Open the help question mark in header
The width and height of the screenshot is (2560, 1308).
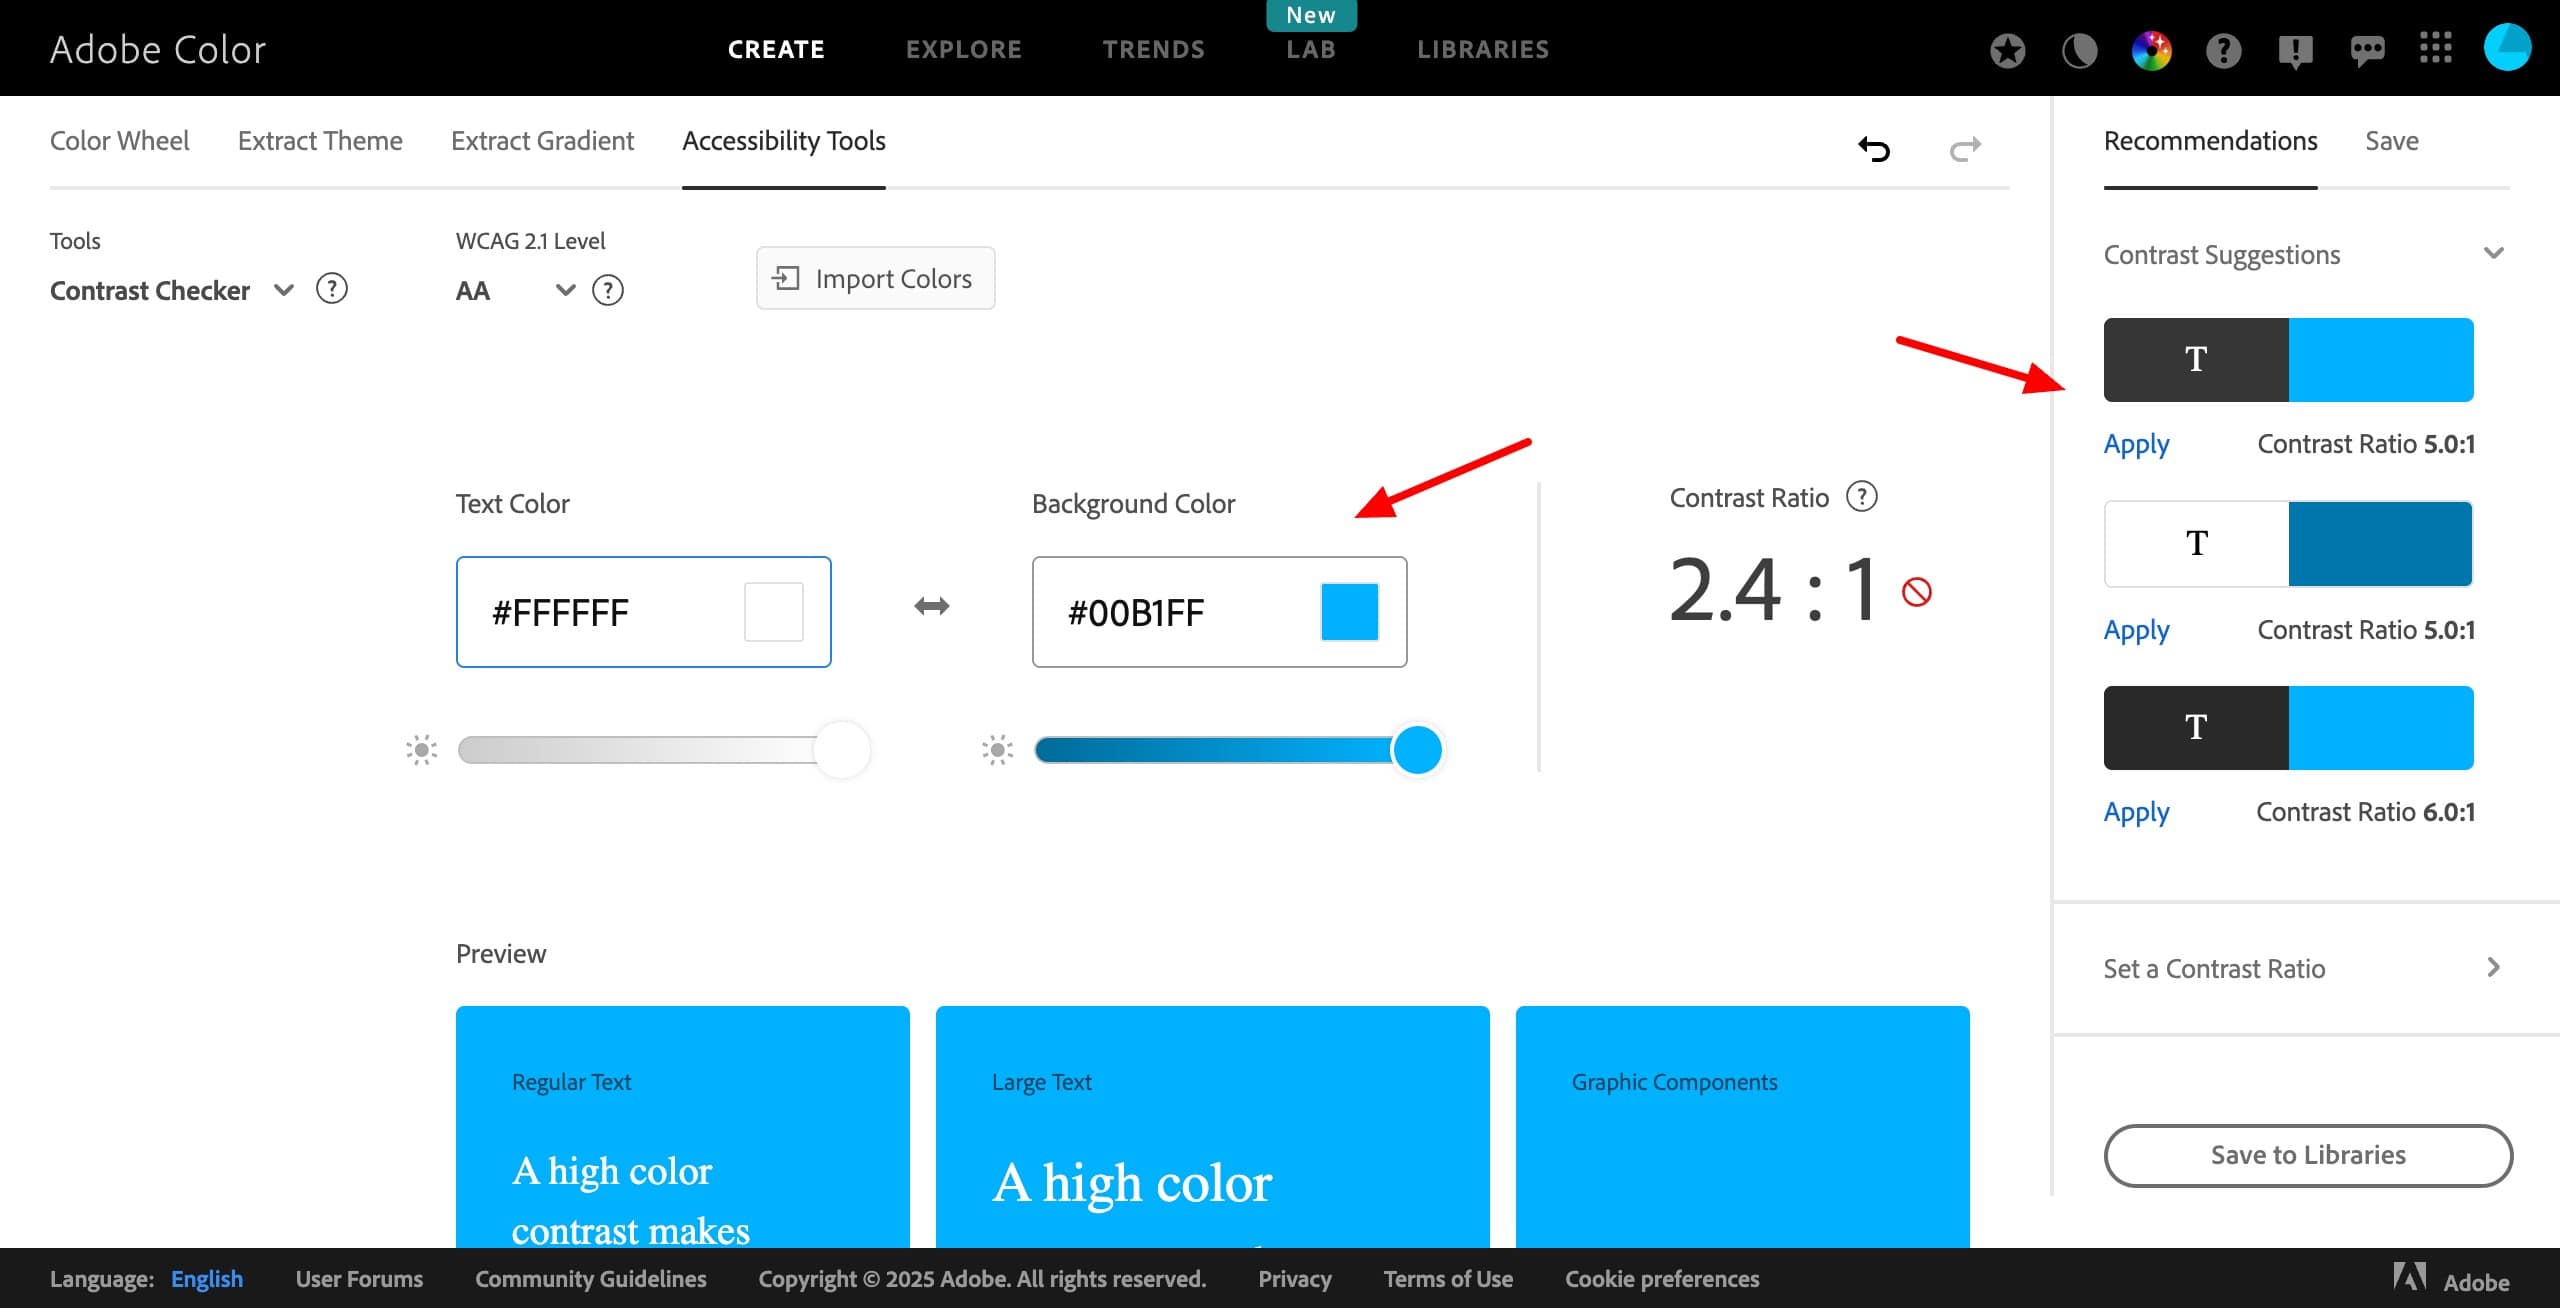[2223, 50]
